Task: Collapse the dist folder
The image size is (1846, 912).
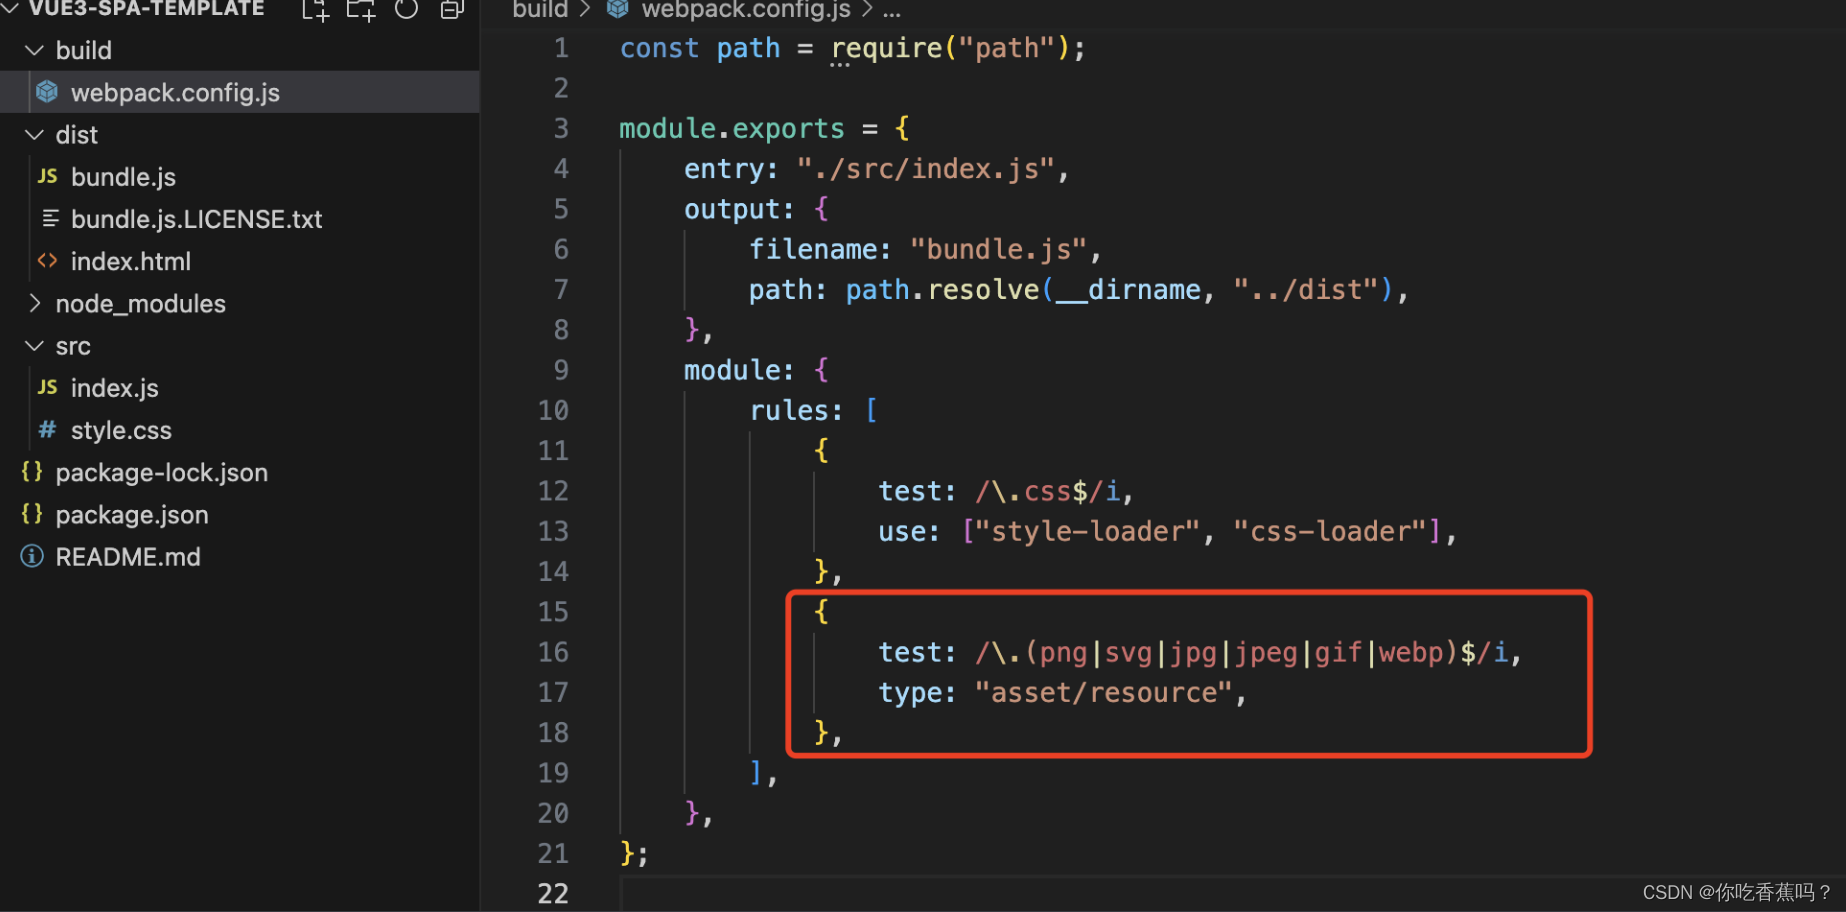Action: [x=35, y=134]
